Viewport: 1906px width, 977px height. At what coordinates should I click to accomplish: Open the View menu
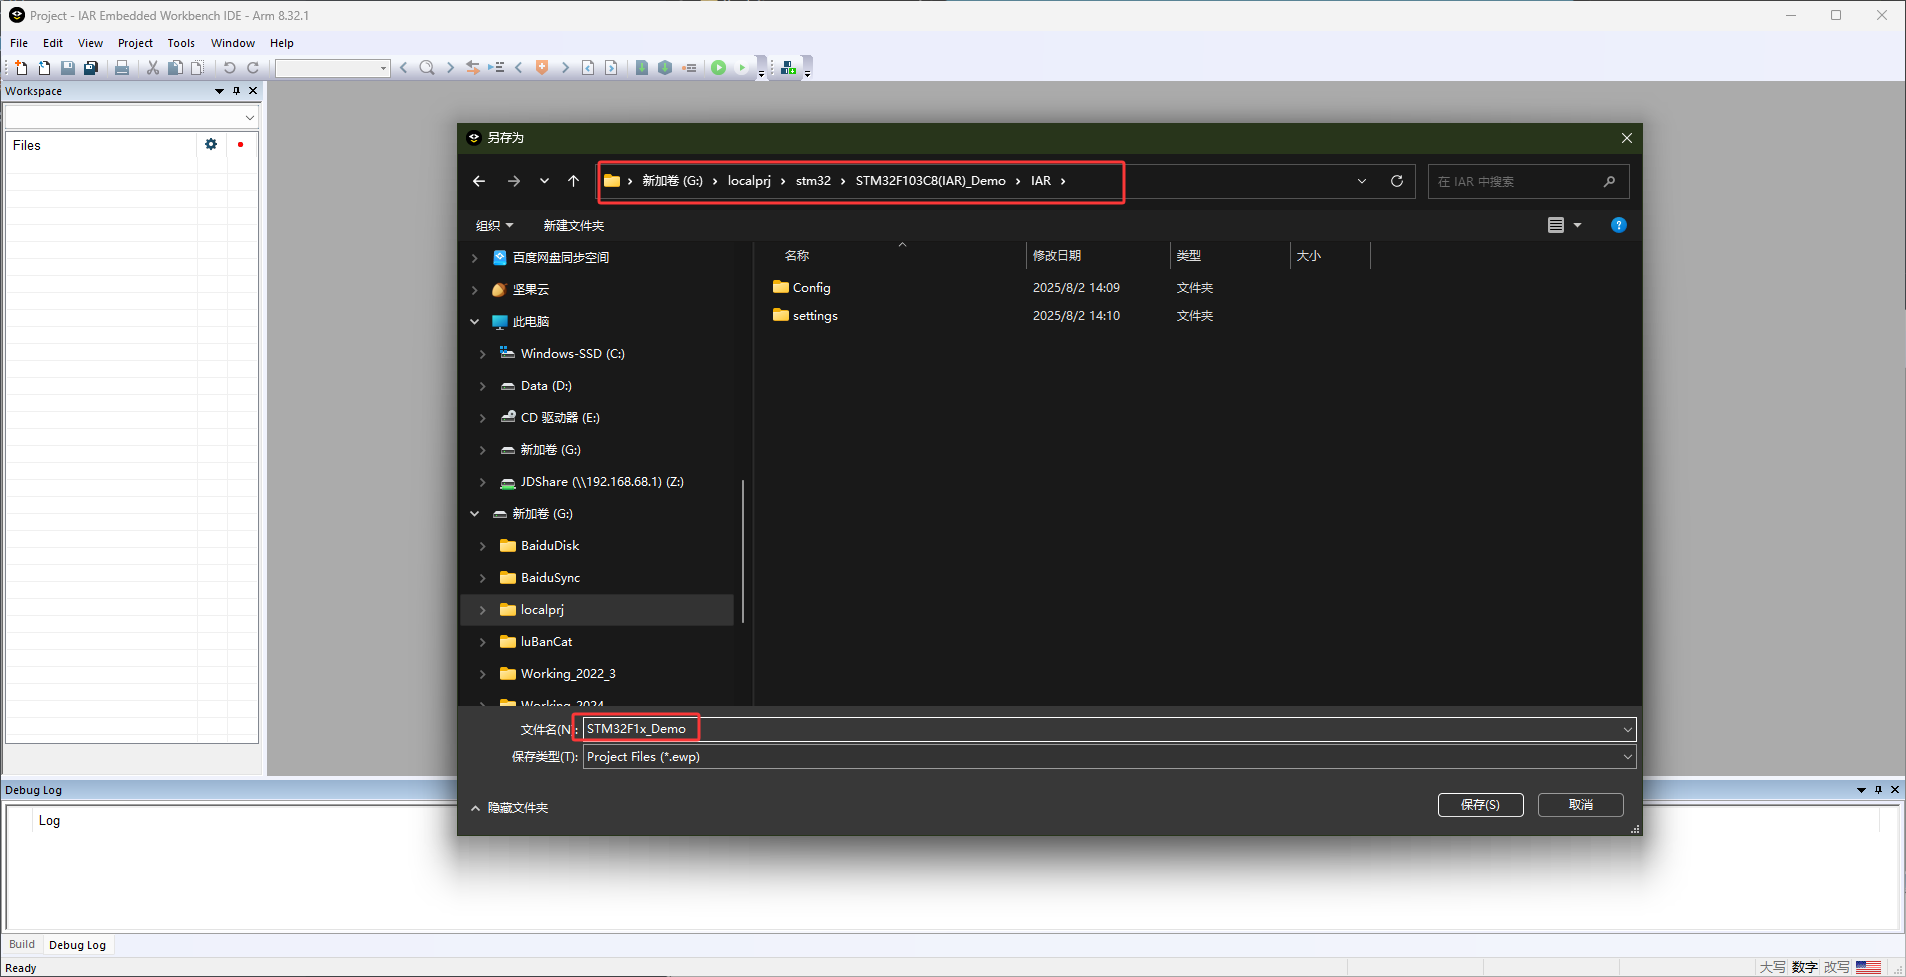90,43
